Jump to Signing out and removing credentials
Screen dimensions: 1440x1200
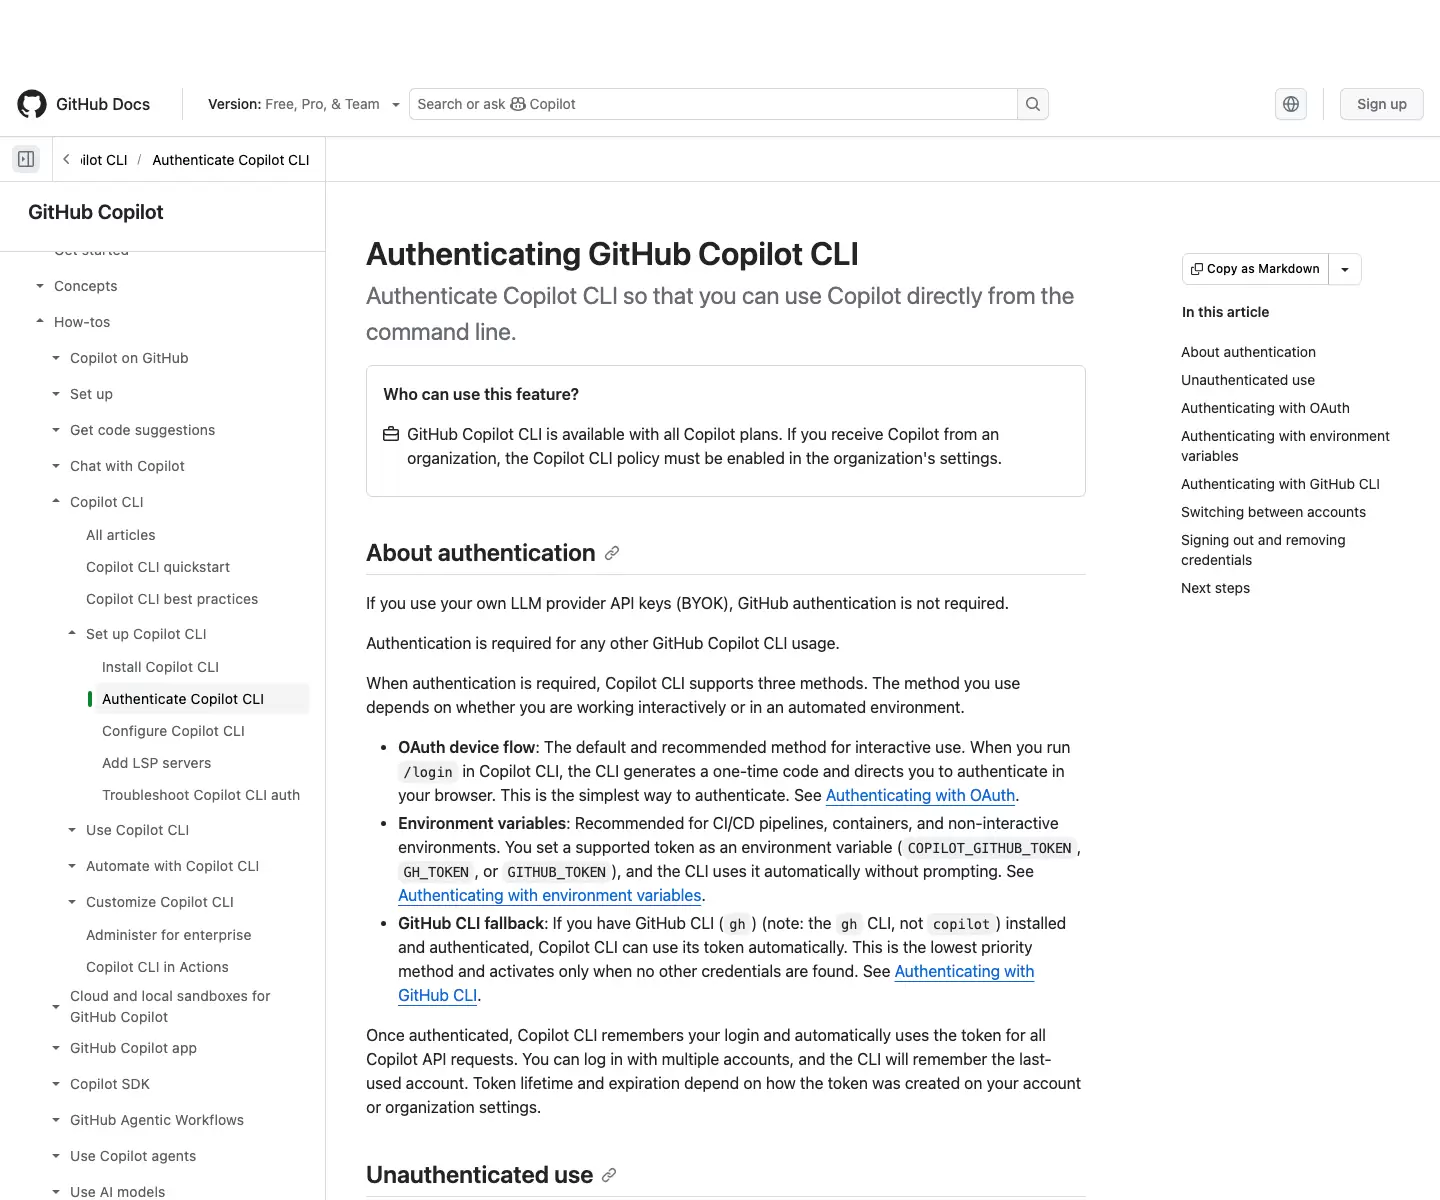pyautogui.click(x=1263, y=550)
